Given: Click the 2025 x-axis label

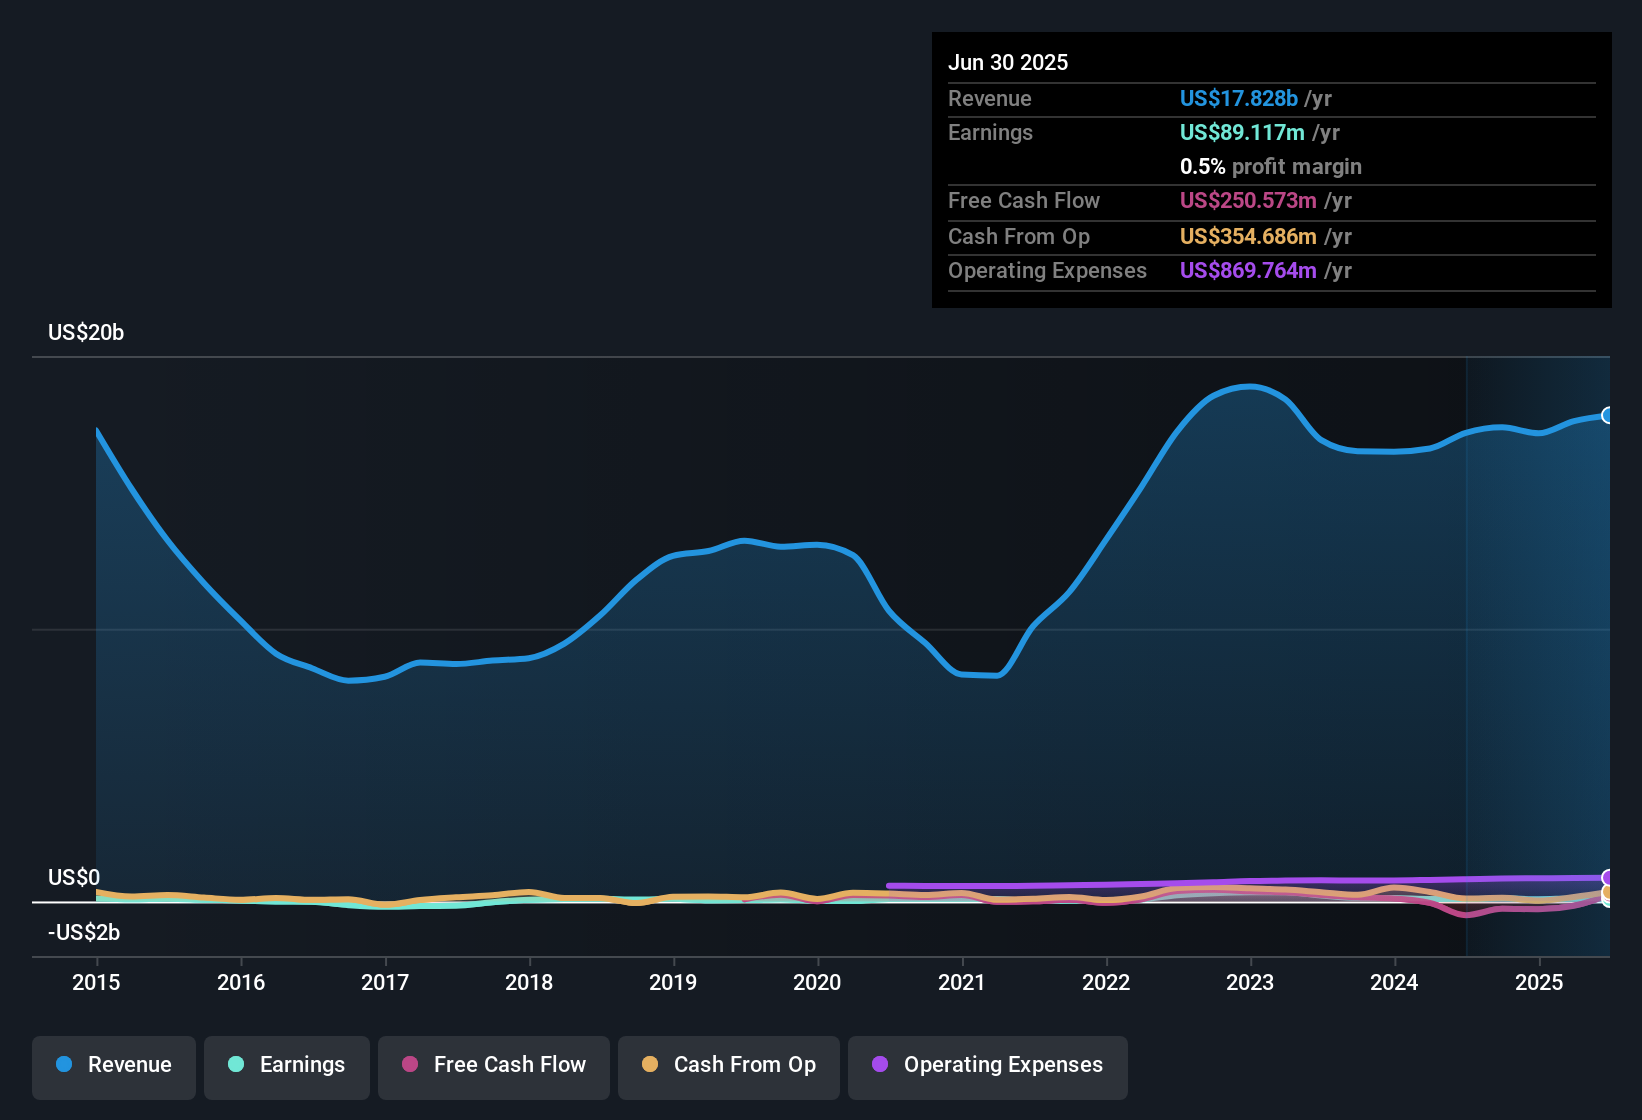Looking at the screenshot, I should click(1539, 983).
